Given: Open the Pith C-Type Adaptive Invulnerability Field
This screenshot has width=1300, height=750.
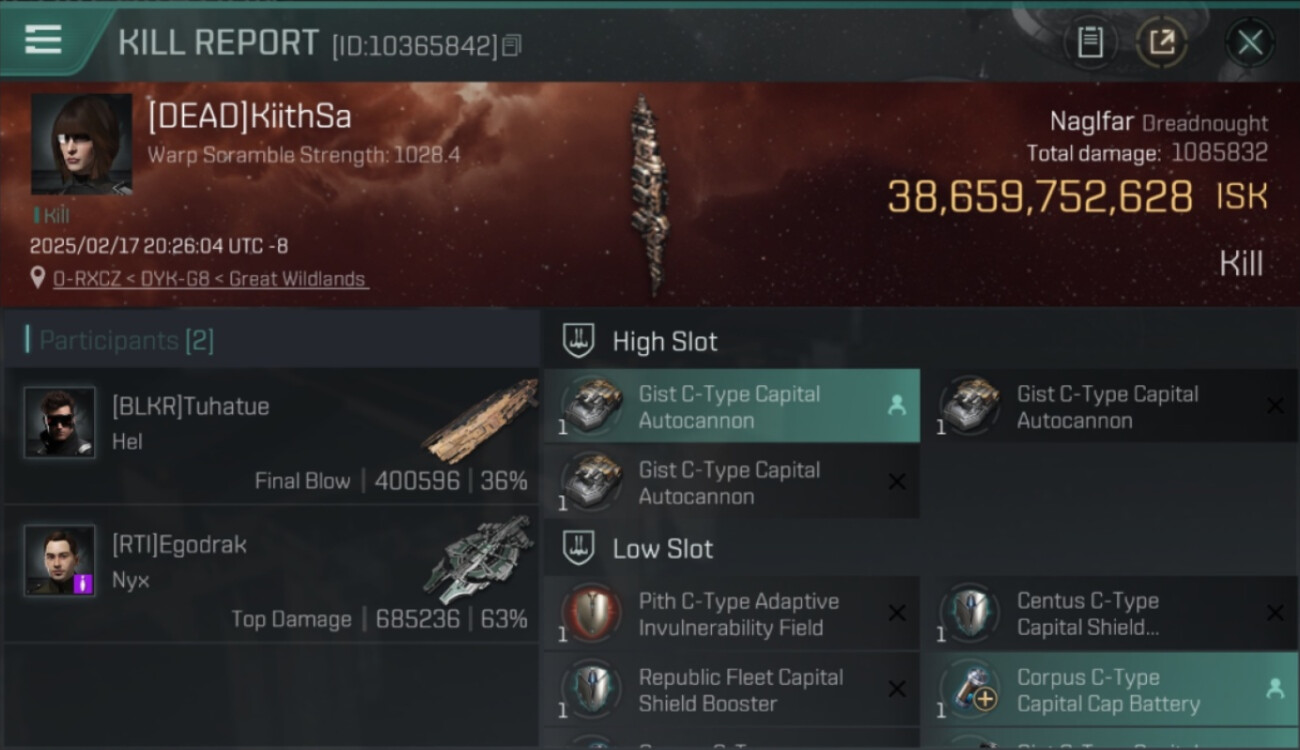Looking at the screenshot, I should point(731,614).
